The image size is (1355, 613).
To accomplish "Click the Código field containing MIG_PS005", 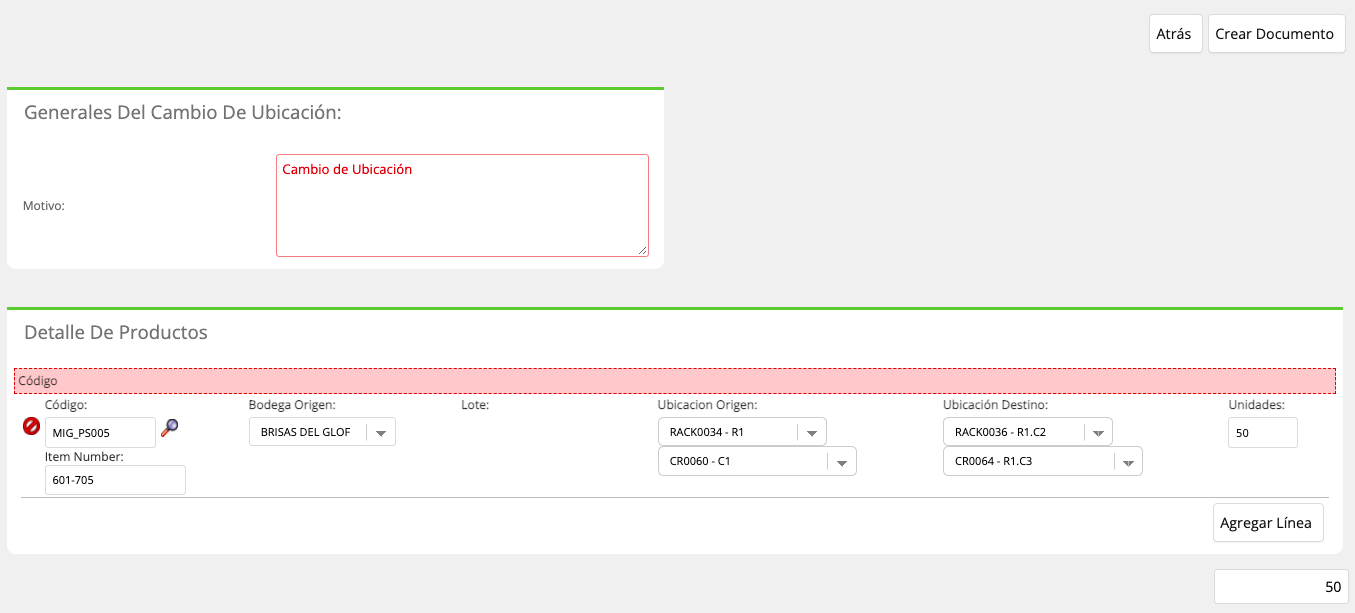I will 100,432.
